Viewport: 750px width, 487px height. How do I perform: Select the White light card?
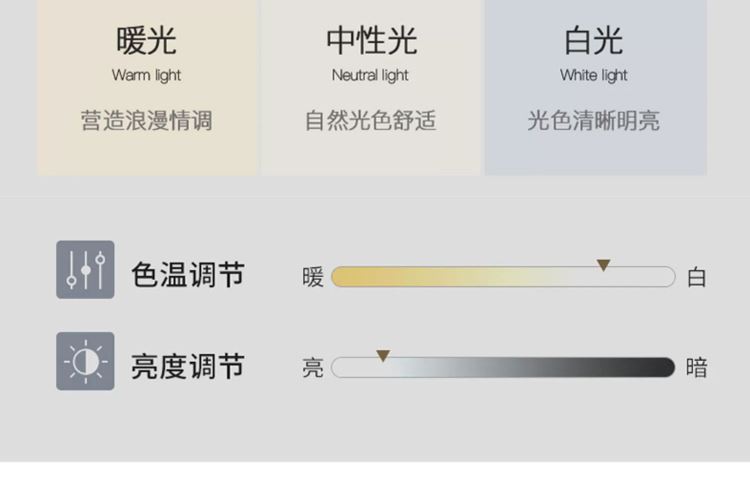point(595,86)
